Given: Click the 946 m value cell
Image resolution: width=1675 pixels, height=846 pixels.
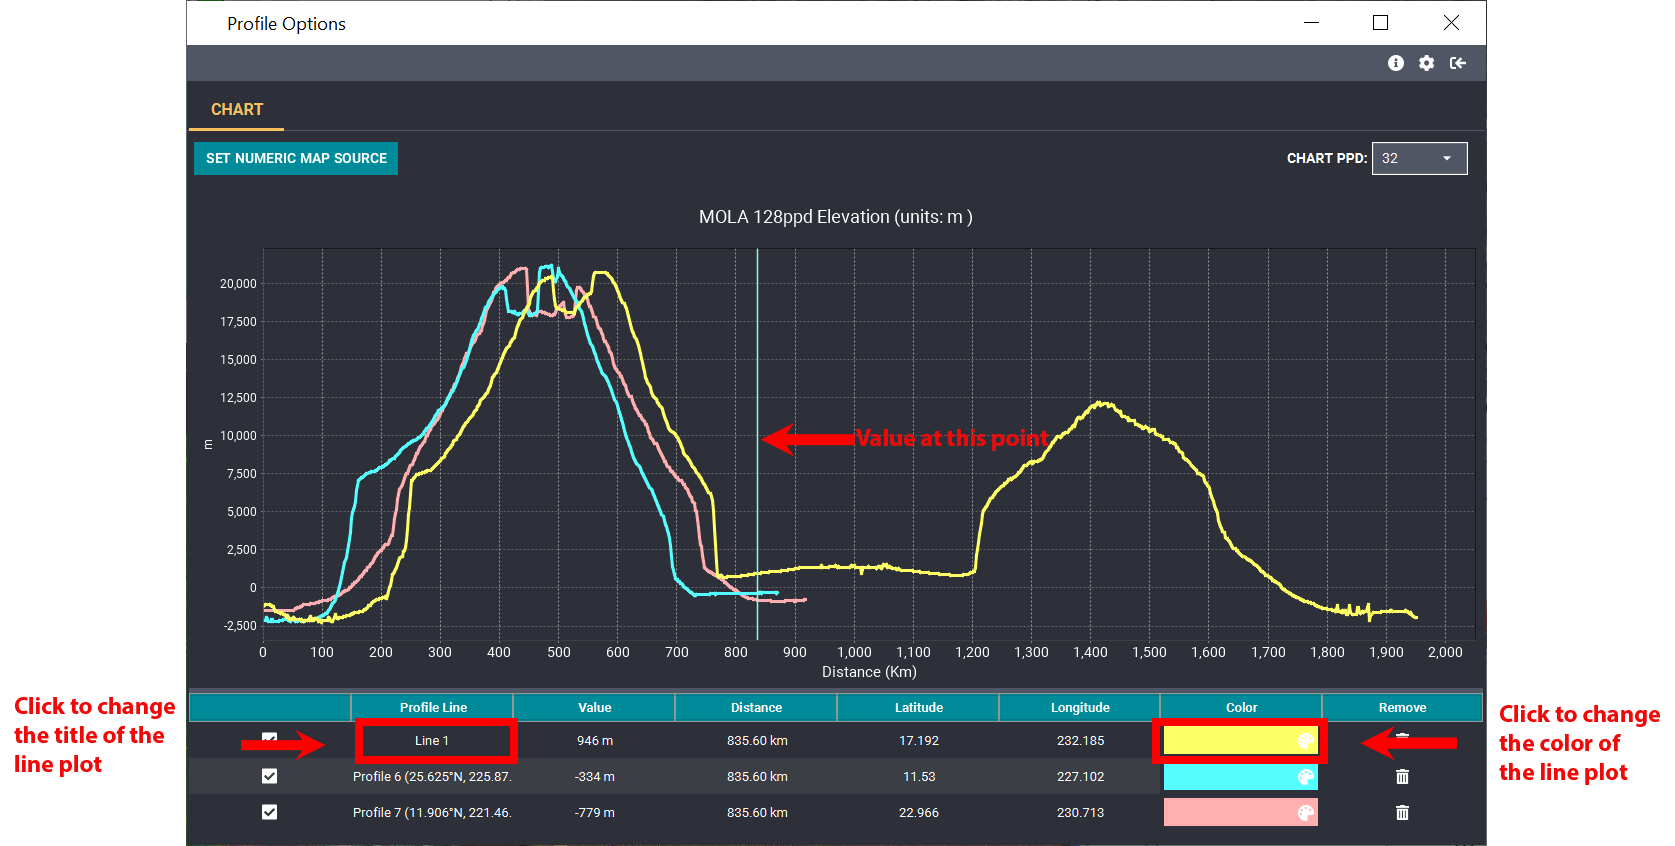Looking at the screenshot, I should click(x=594, y=741).
